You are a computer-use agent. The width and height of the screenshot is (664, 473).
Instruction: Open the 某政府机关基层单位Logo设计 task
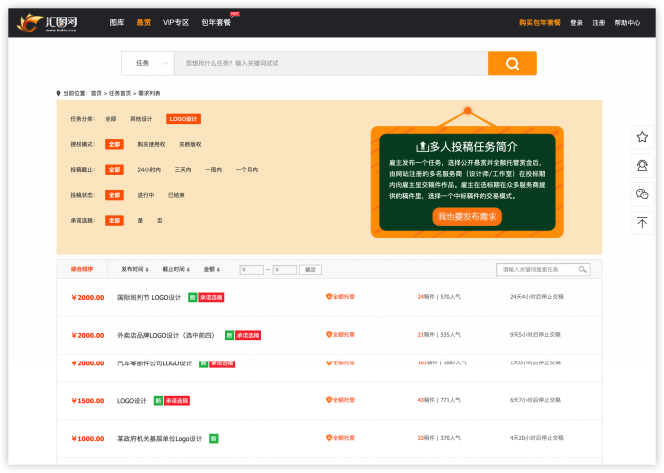tap(159, 439)
